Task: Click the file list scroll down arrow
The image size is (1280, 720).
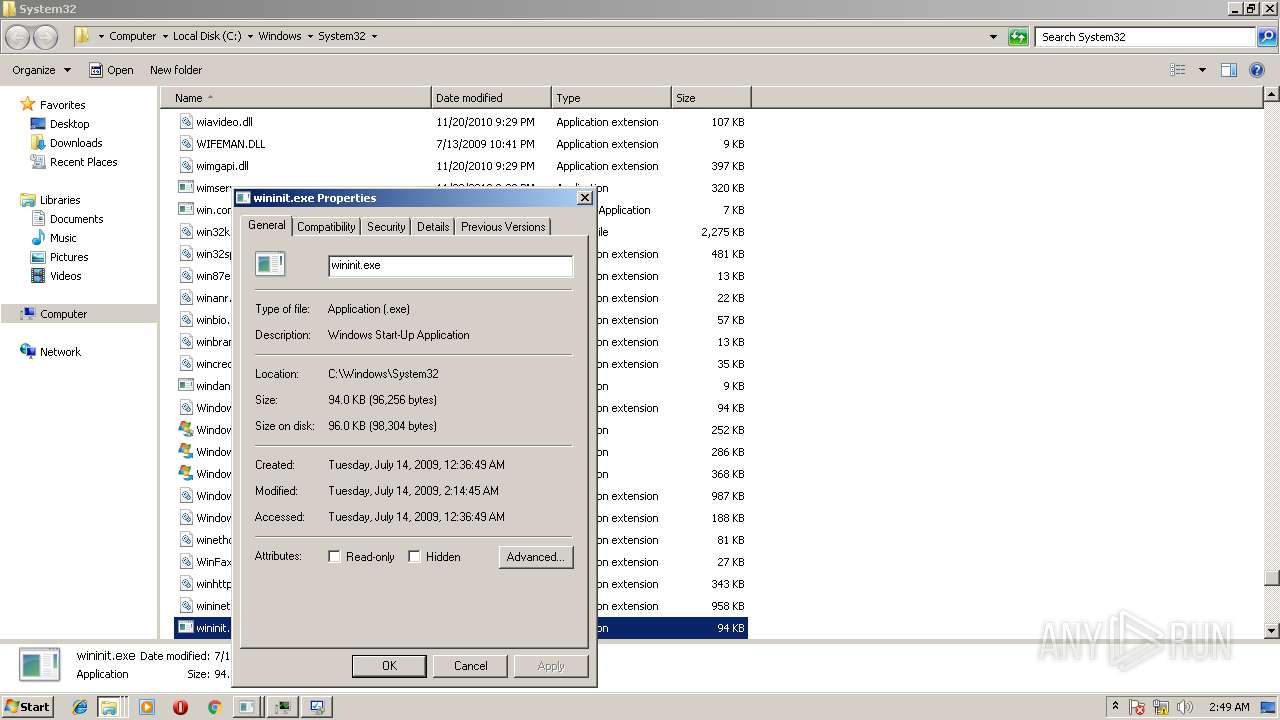Action: [1271, 631]
